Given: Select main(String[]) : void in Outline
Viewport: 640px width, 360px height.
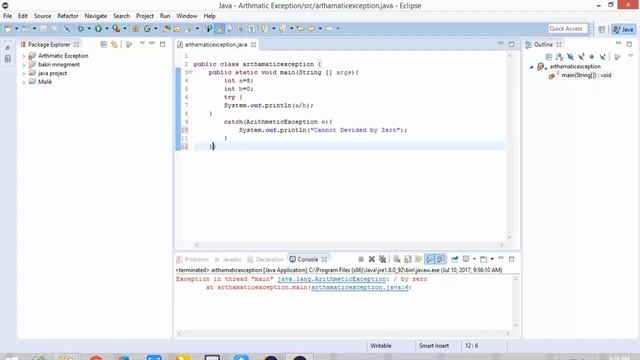Looking at the screenshot, I should point(586,76).
